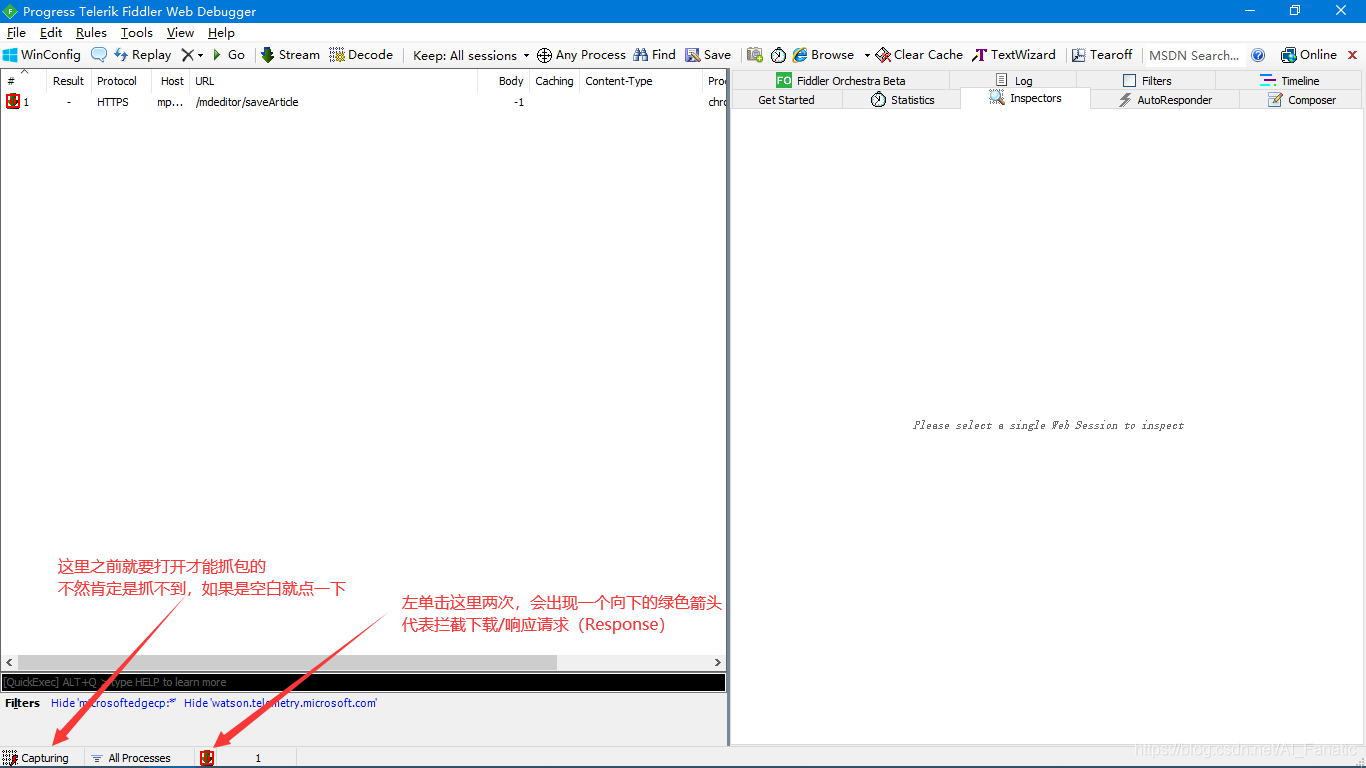This screenshot has height=768, width=1366.
Task: Switch to Fiddler Orchestra Beta tab
Action: click(841, 80)
